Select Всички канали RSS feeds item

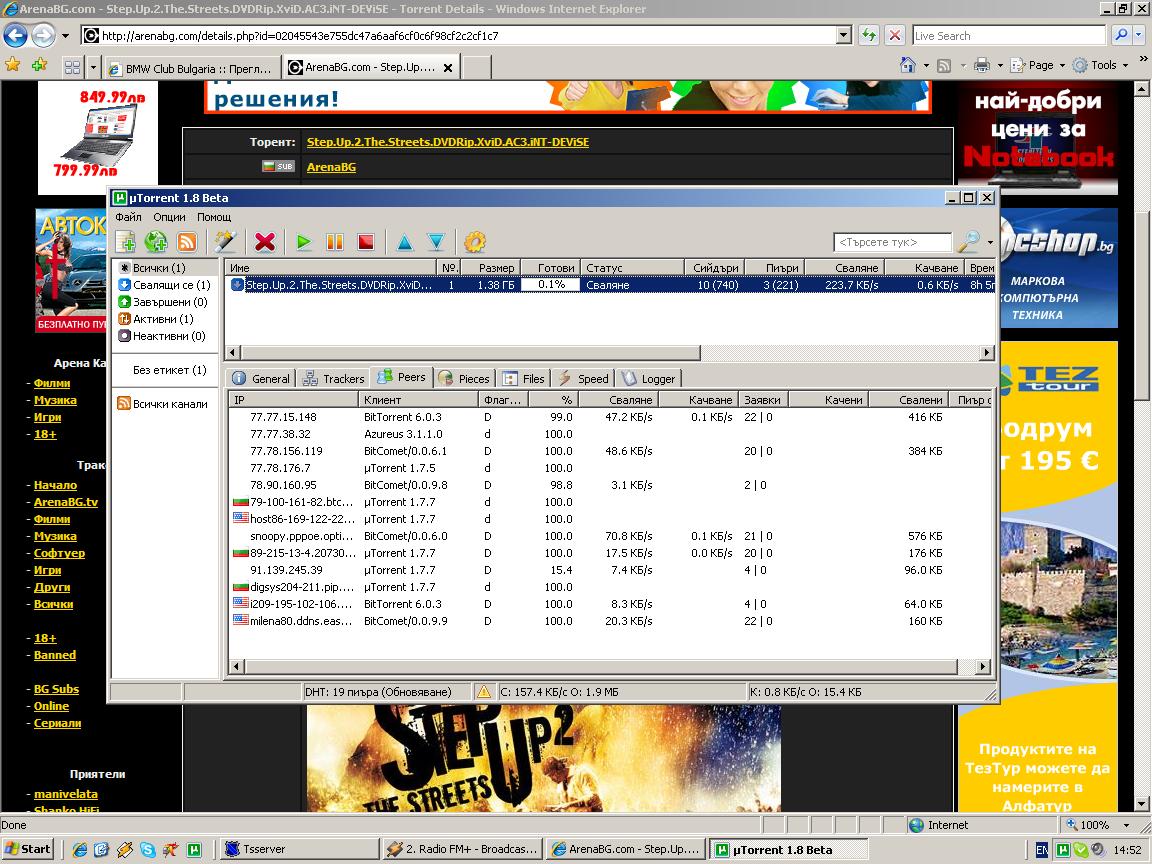coord(162,403)
